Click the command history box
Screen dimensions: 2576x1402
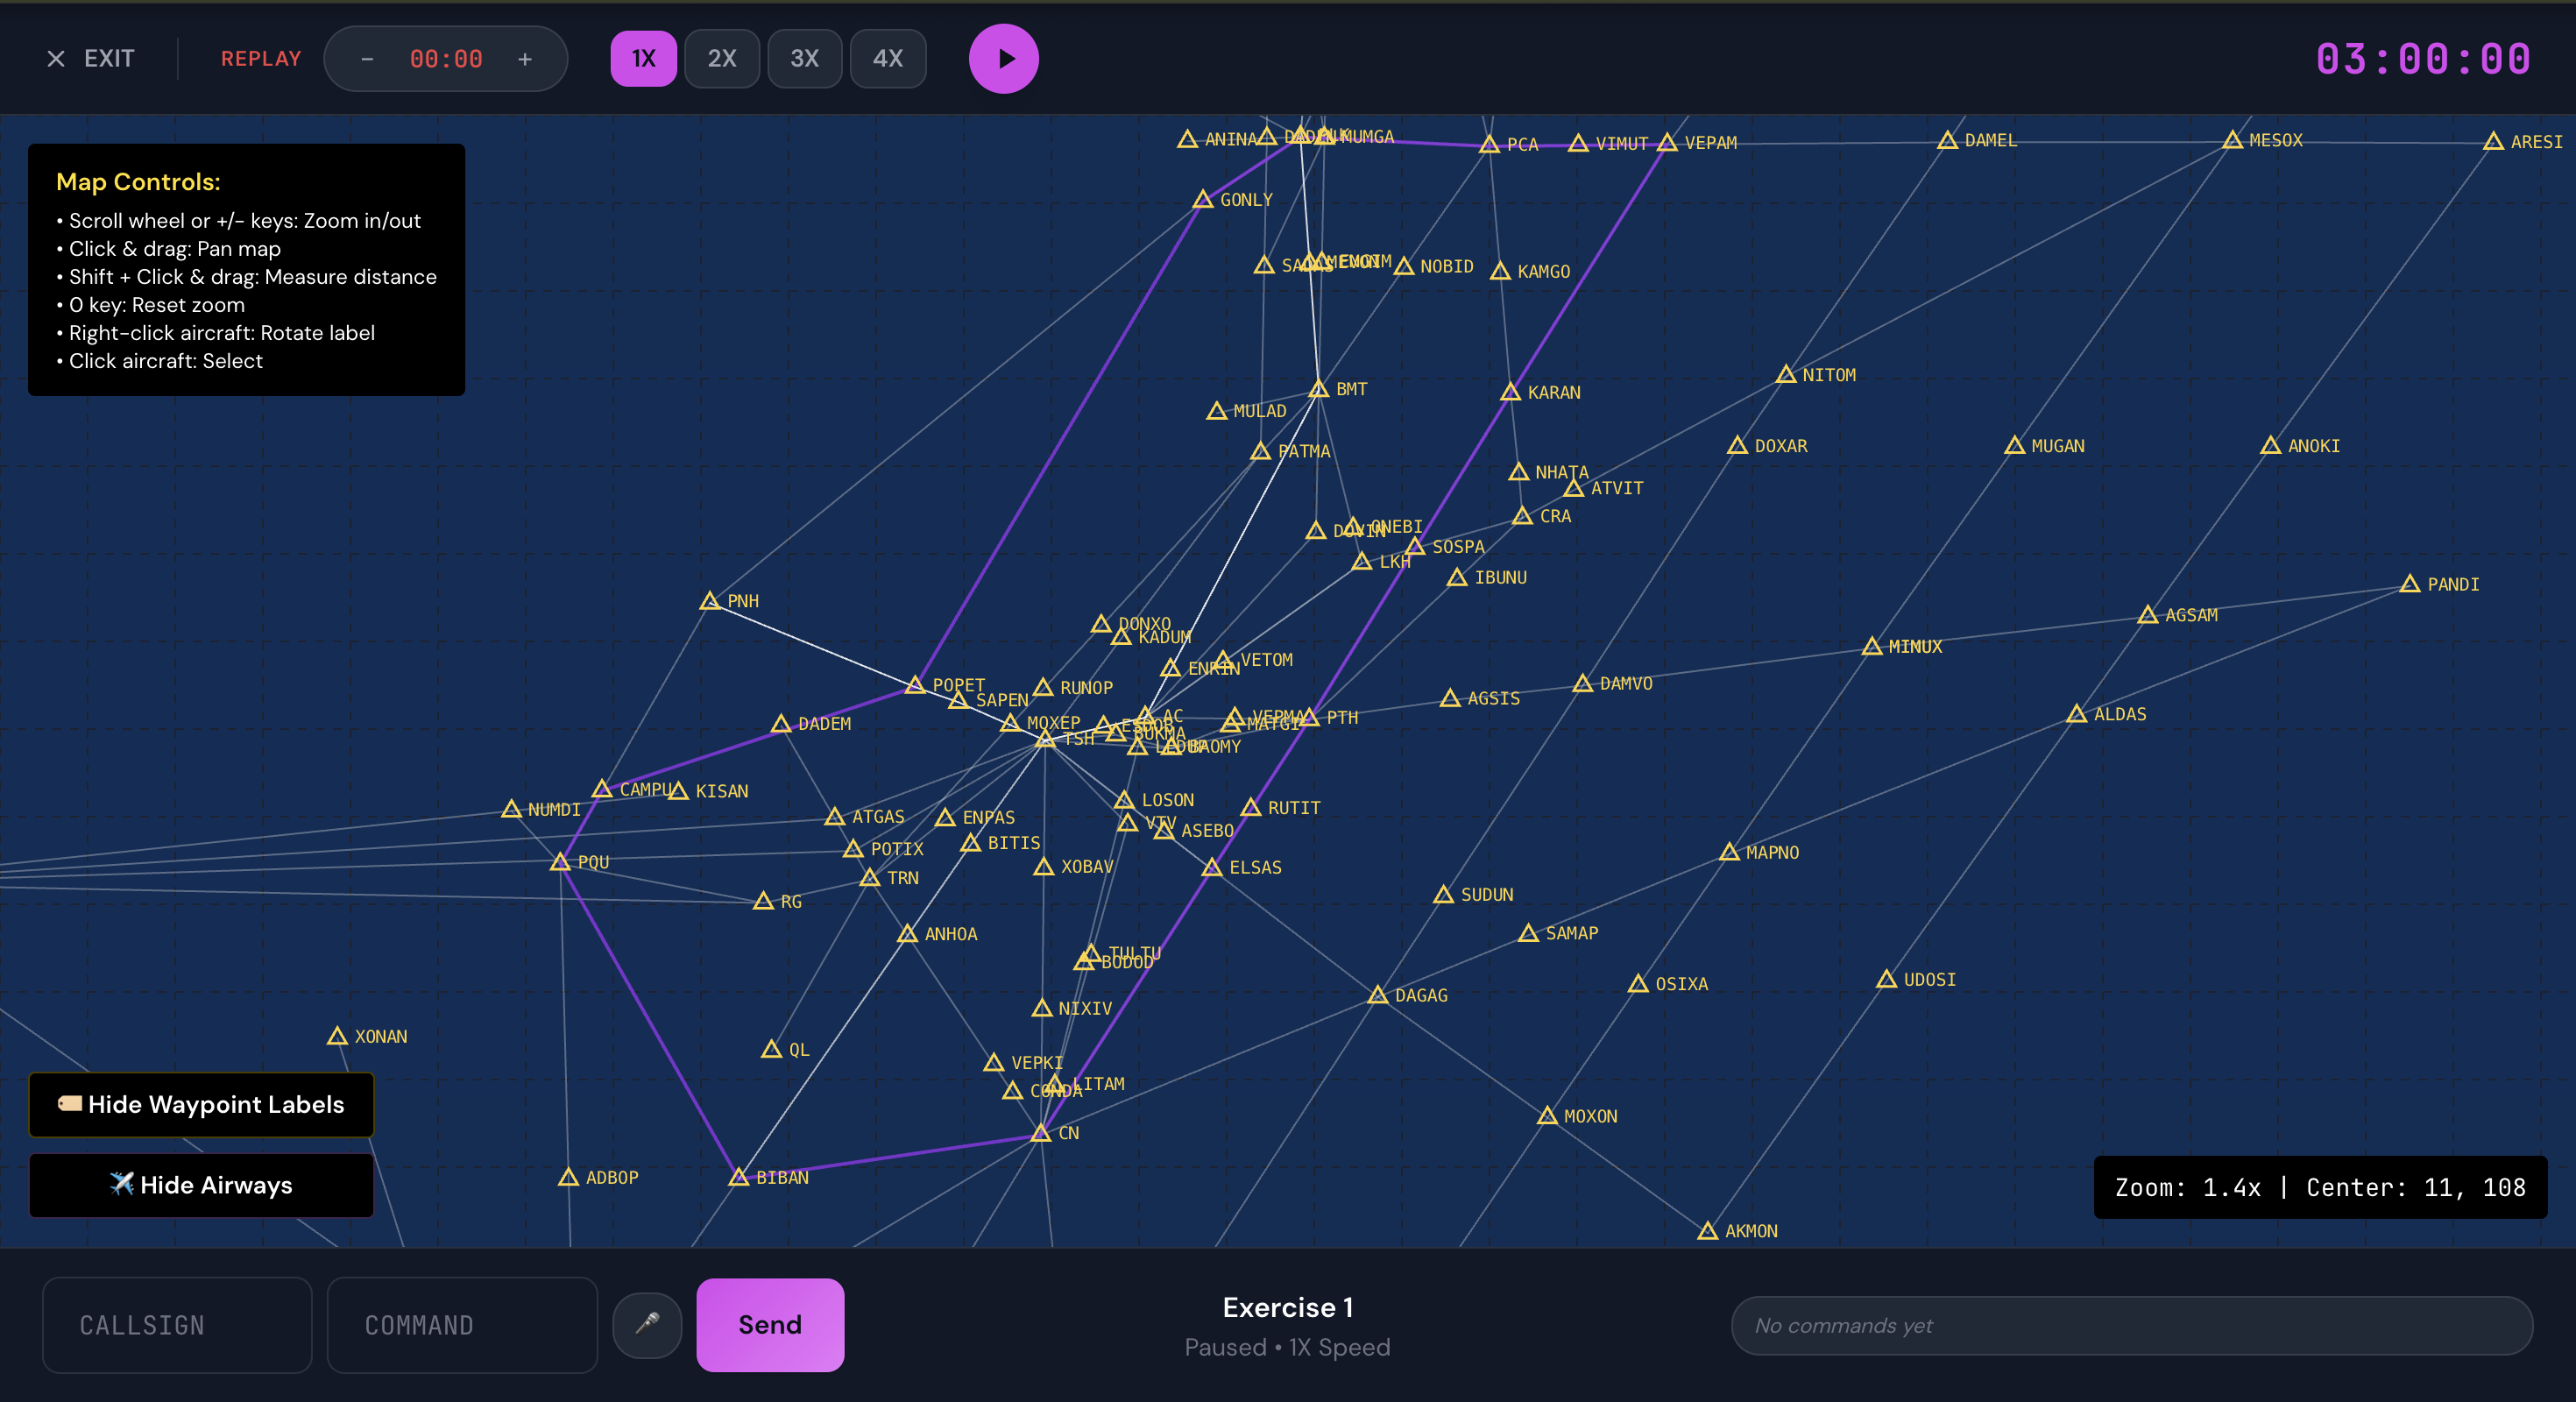click(2132, 1325)
